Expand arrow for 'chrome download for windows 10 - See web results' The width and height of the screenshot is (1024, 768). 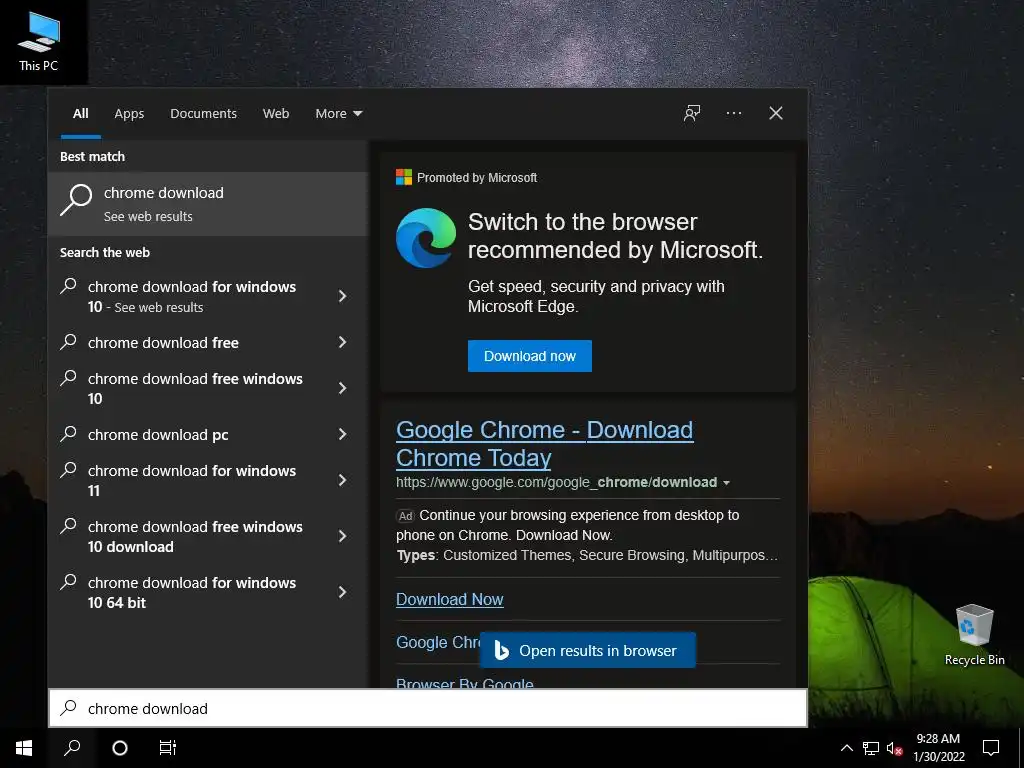point(342,296)
